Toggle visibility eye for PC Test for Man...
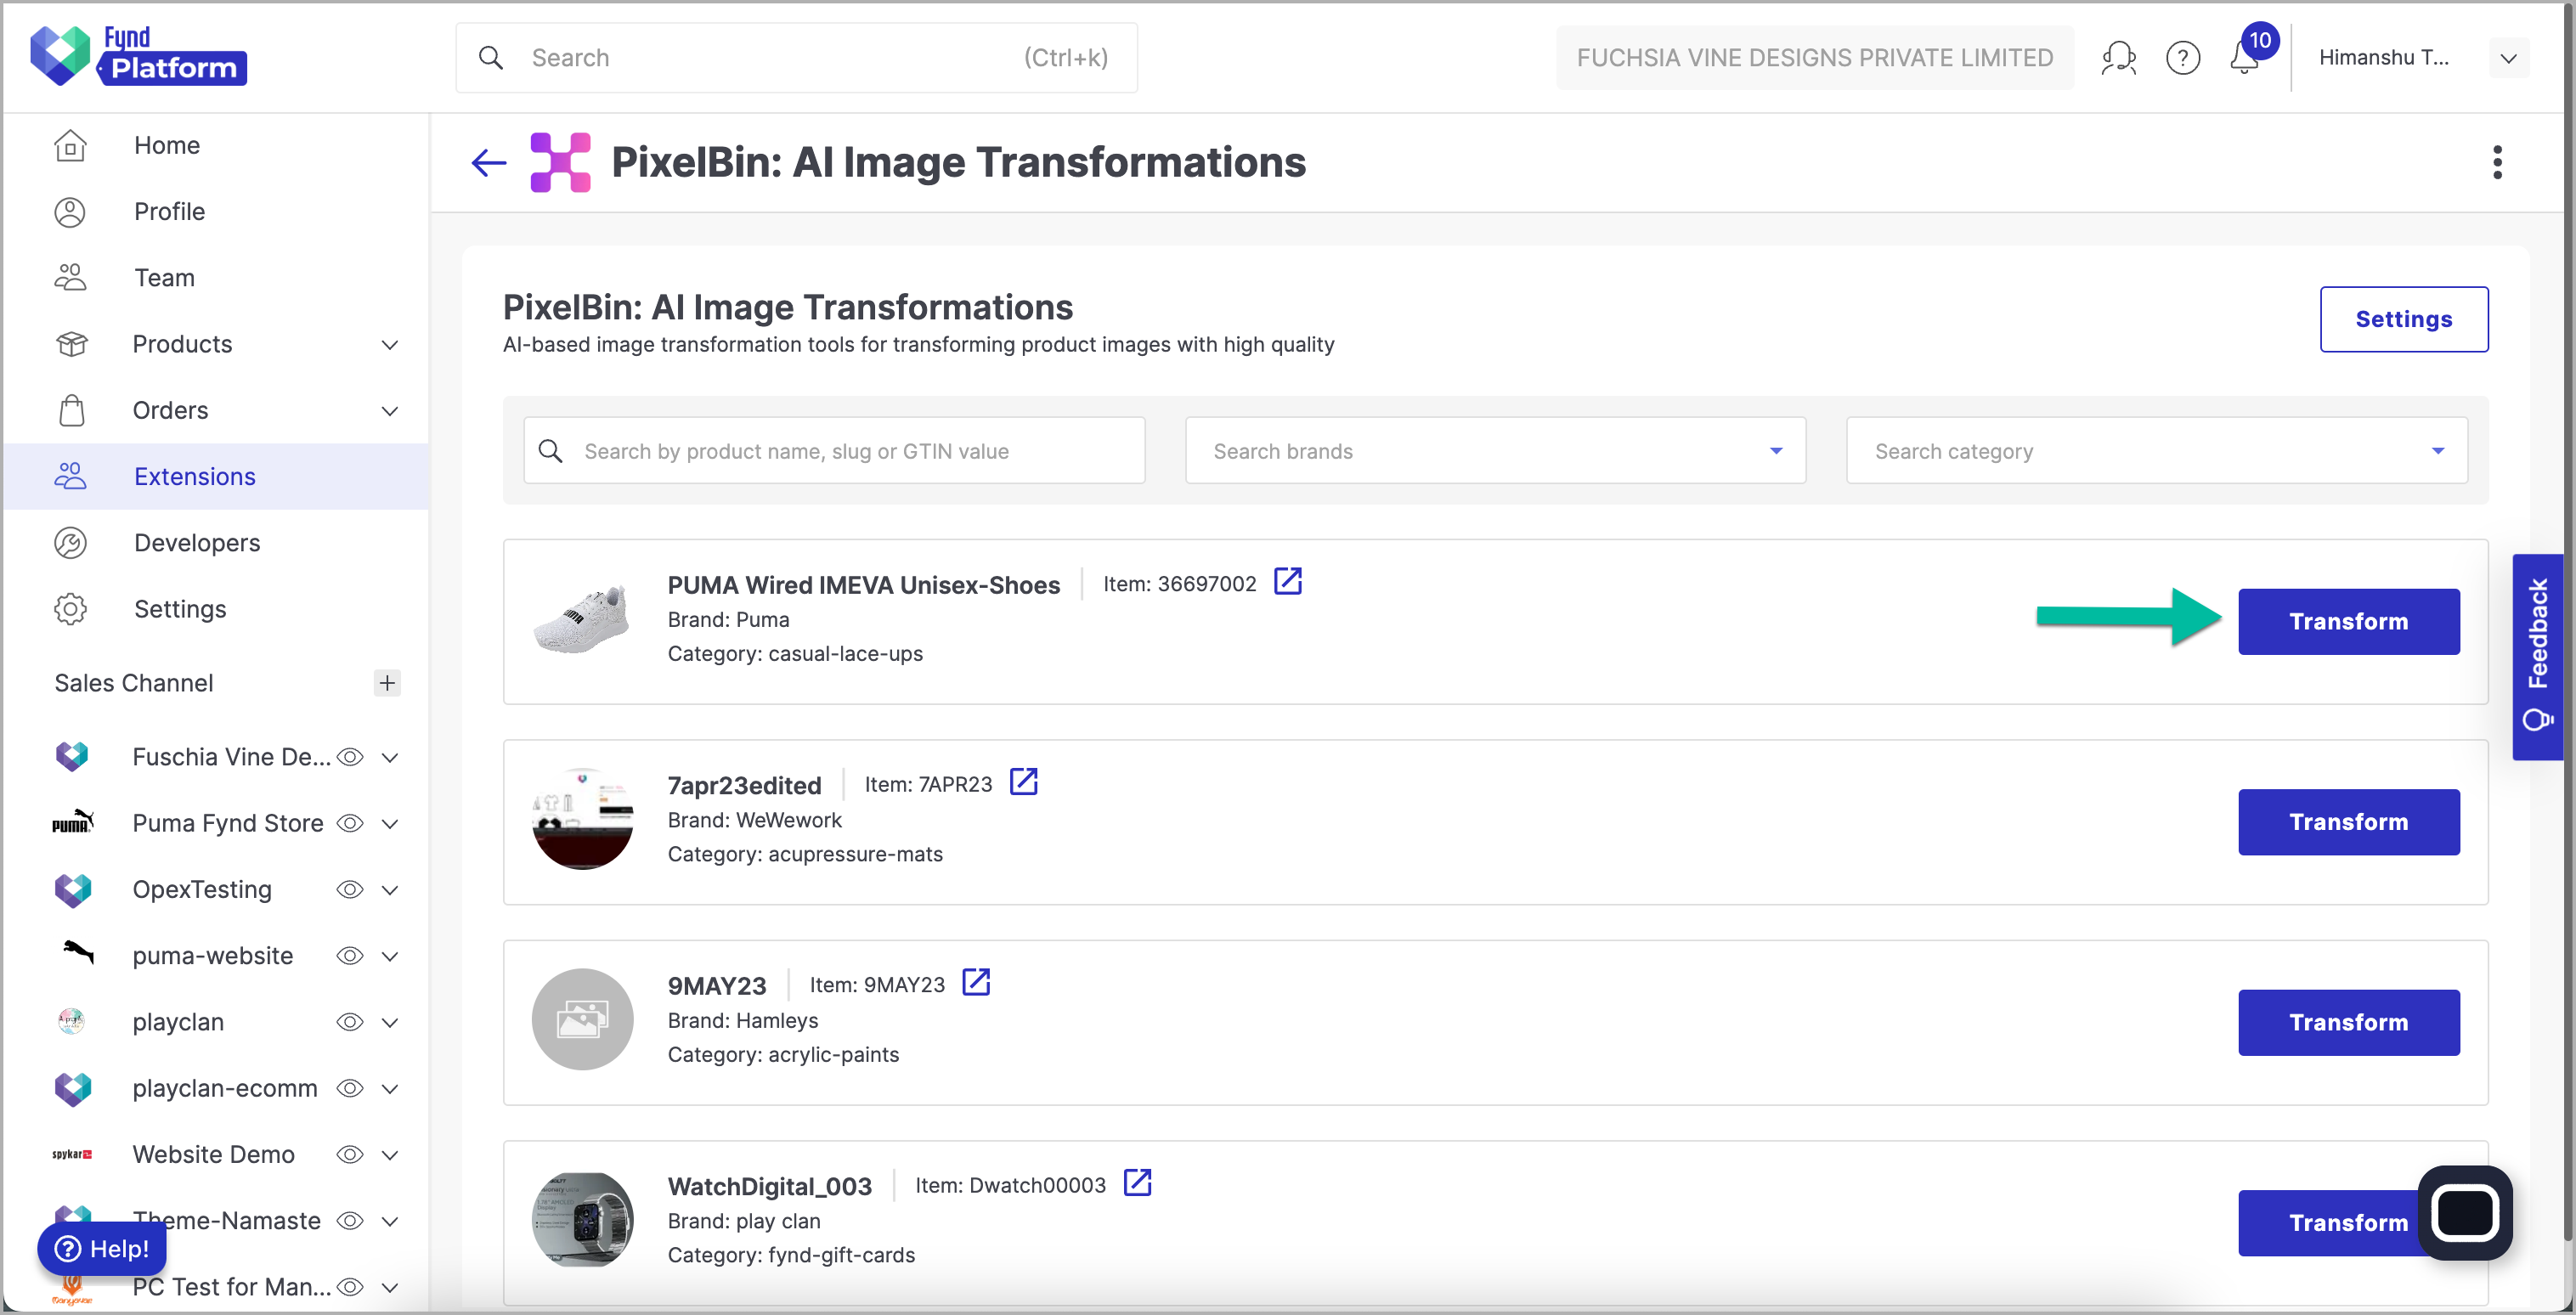Screen dimensions: 2576x1315 pyautogui.click(x=349, y=1287)
